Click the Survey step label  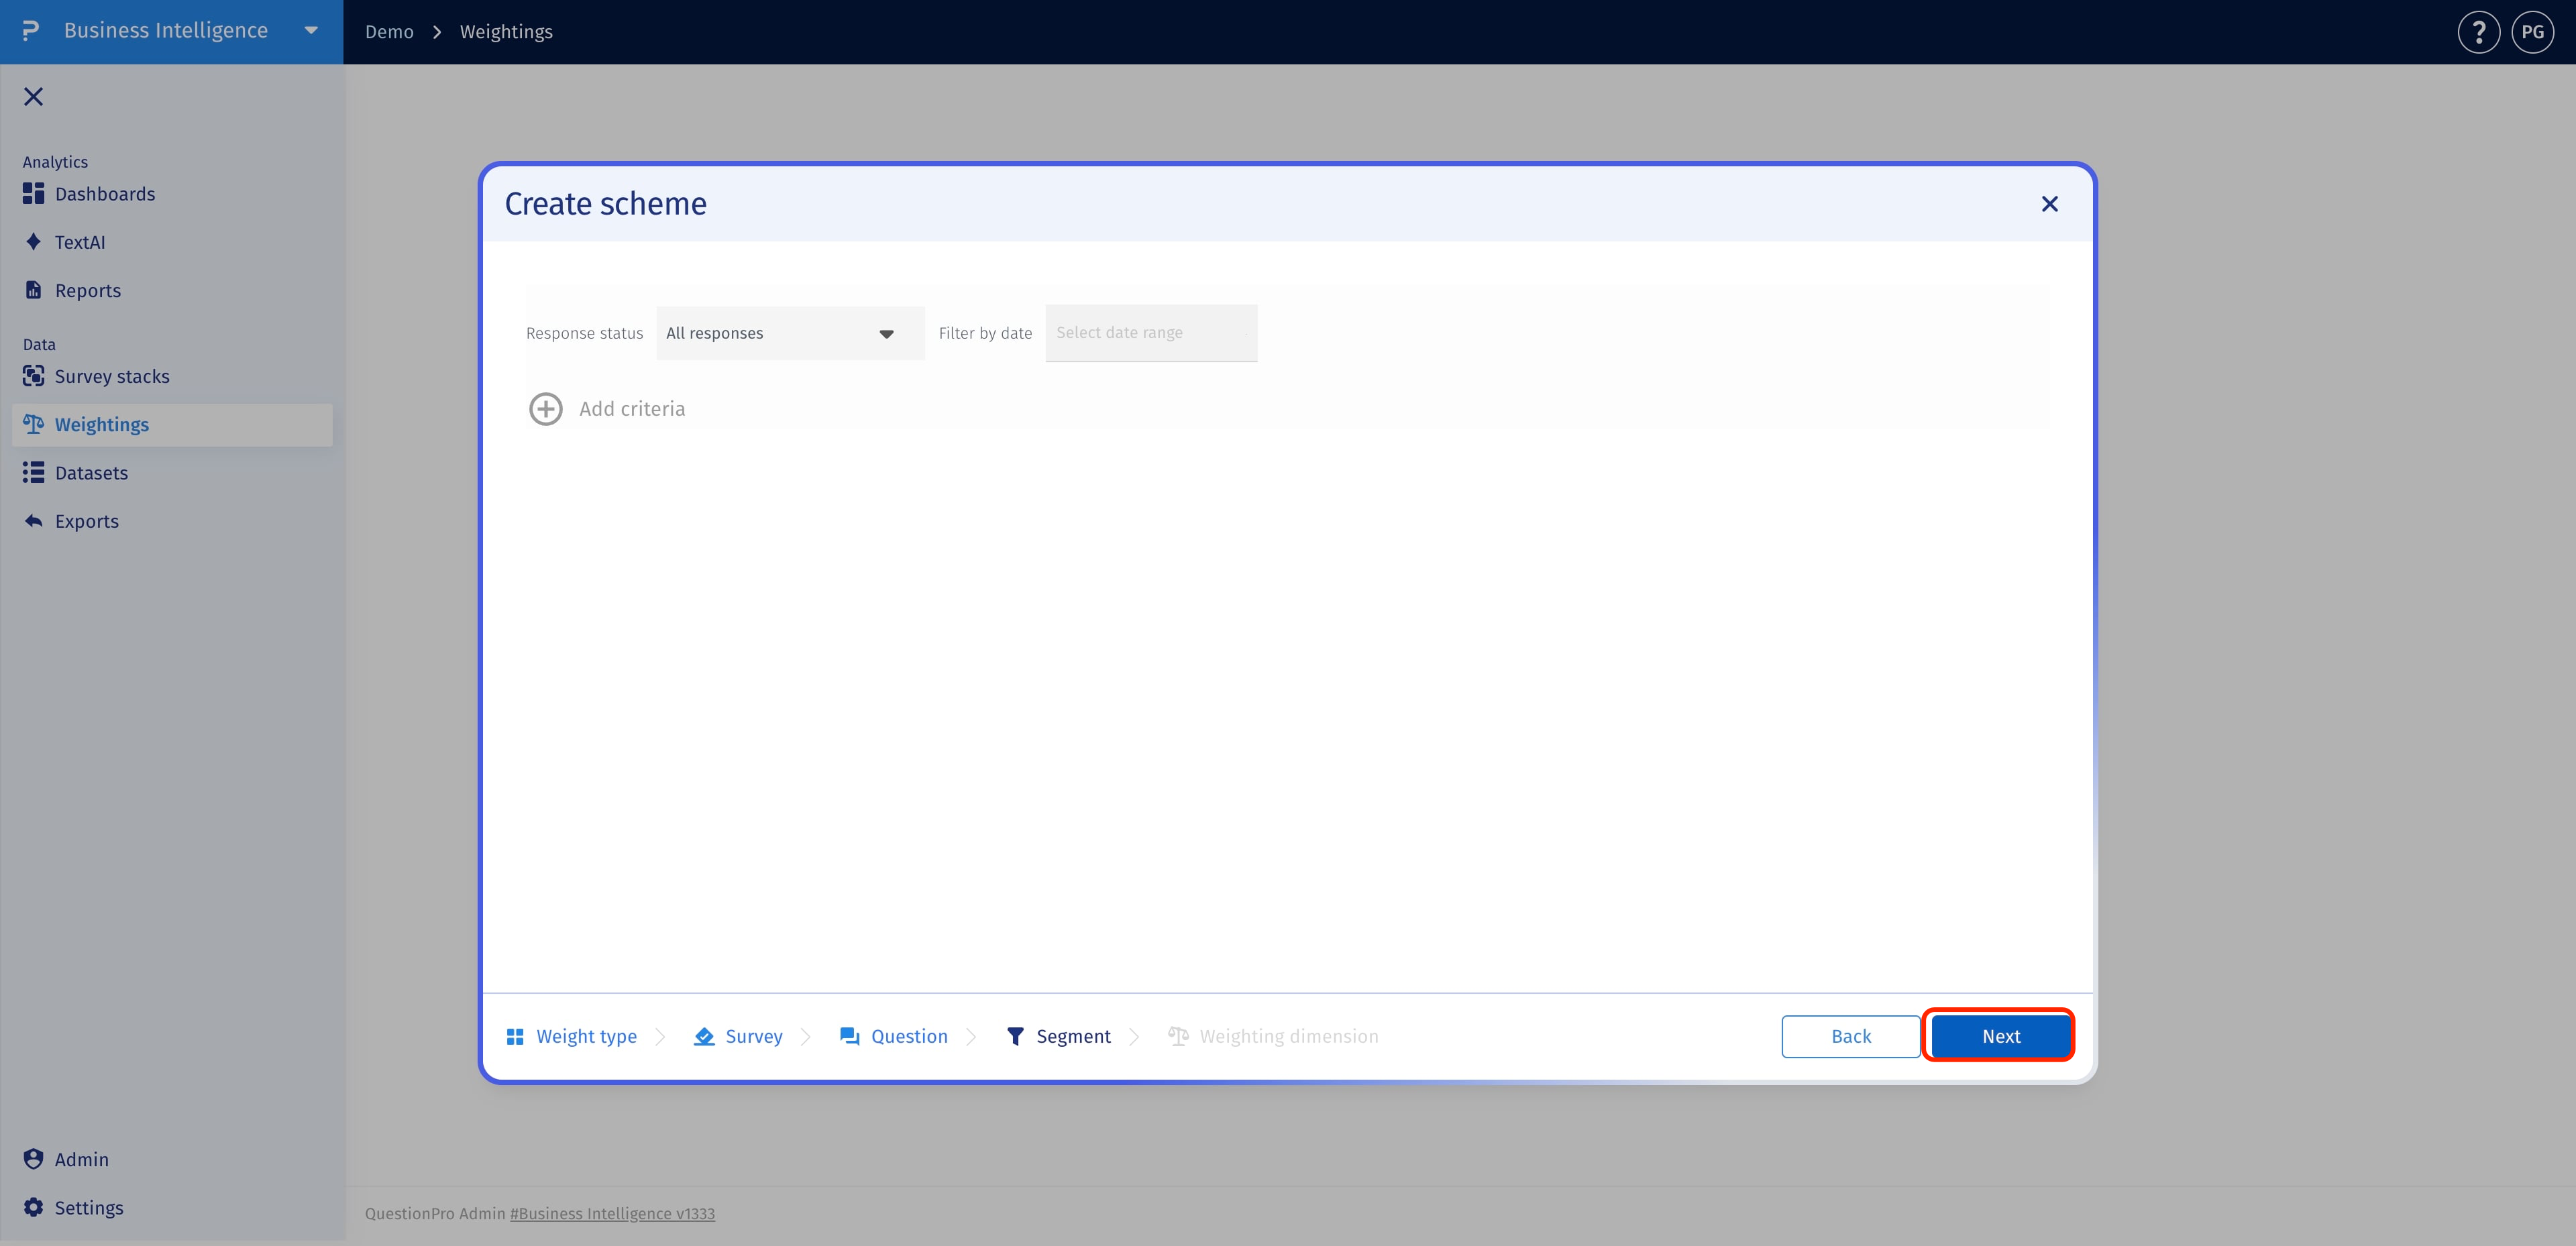[754, 1036]
